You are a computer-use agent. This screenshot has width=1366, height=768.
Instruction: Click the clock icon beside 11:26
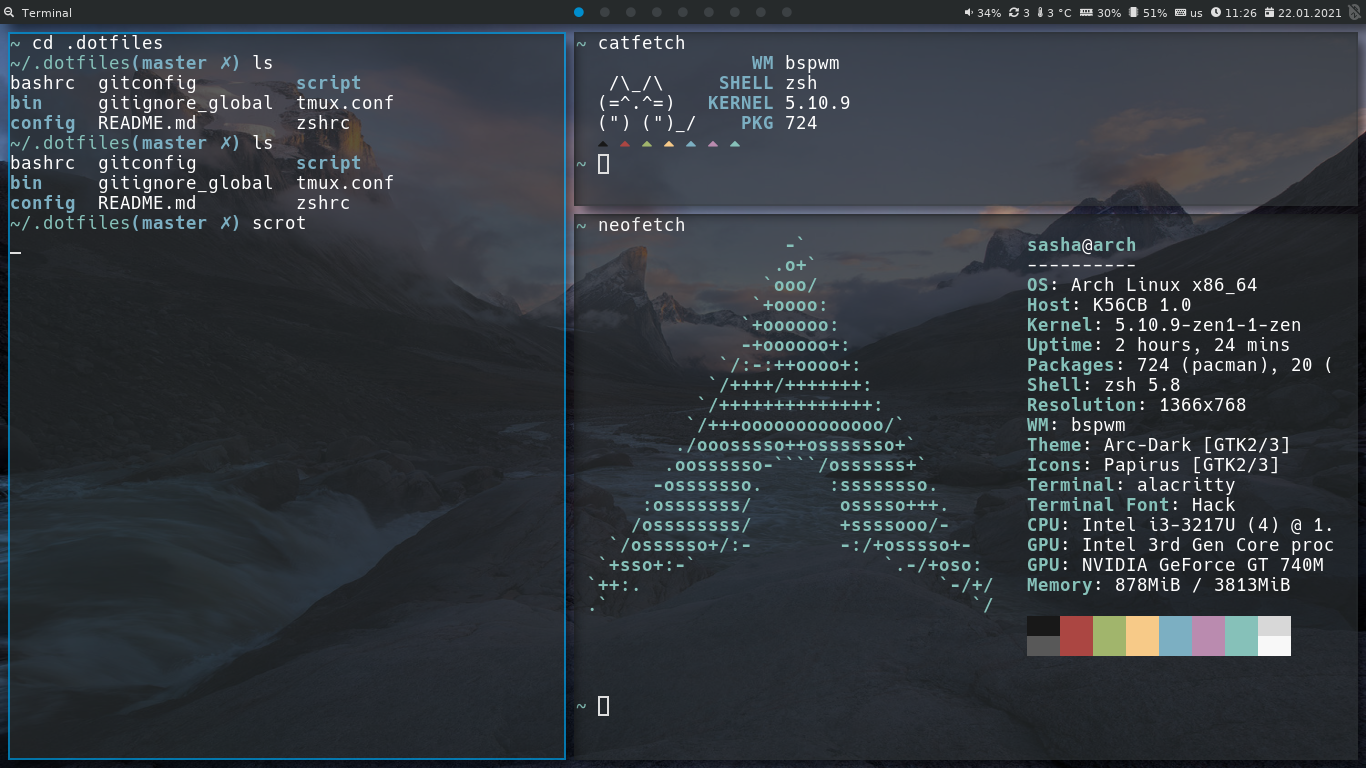coord(1216,13)
